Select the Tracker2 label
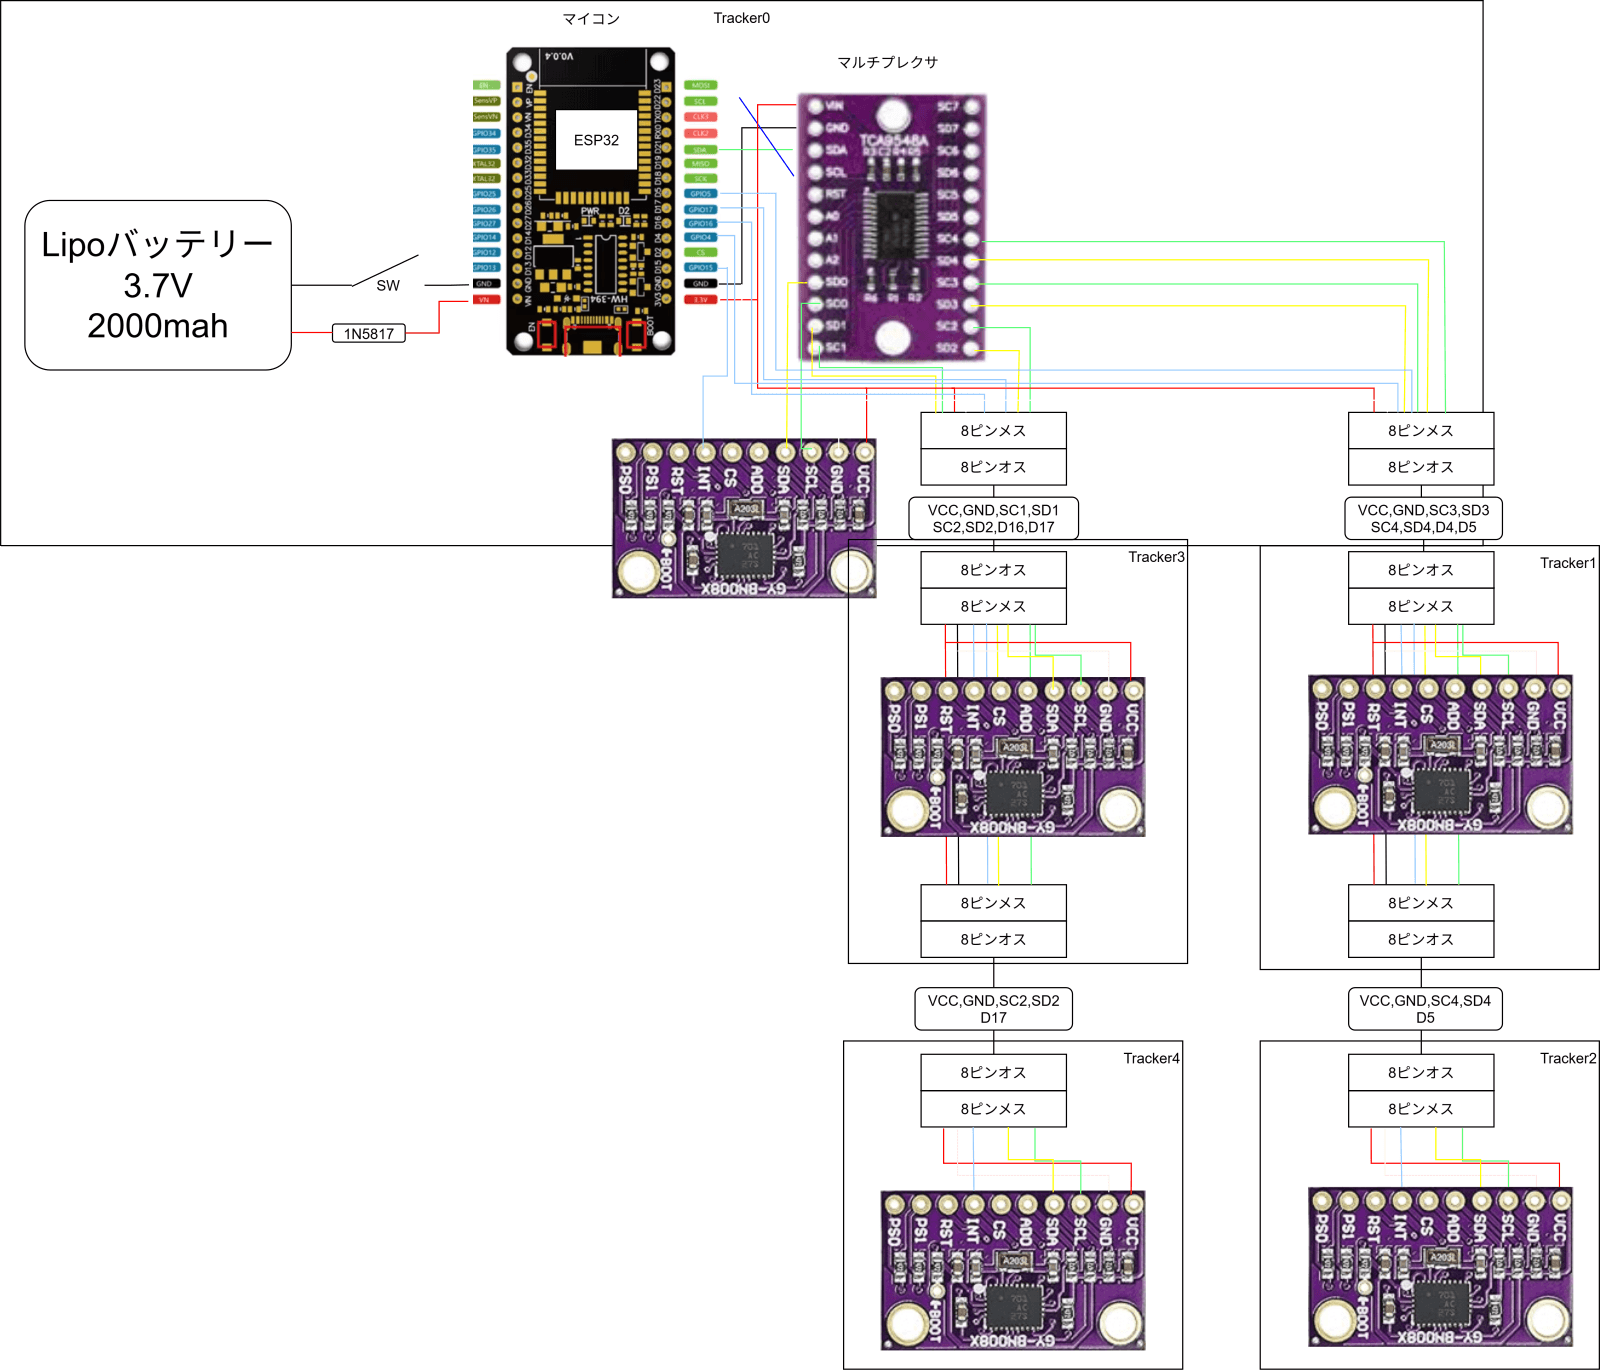 pyautogui.click(x=1568, y=1058)
